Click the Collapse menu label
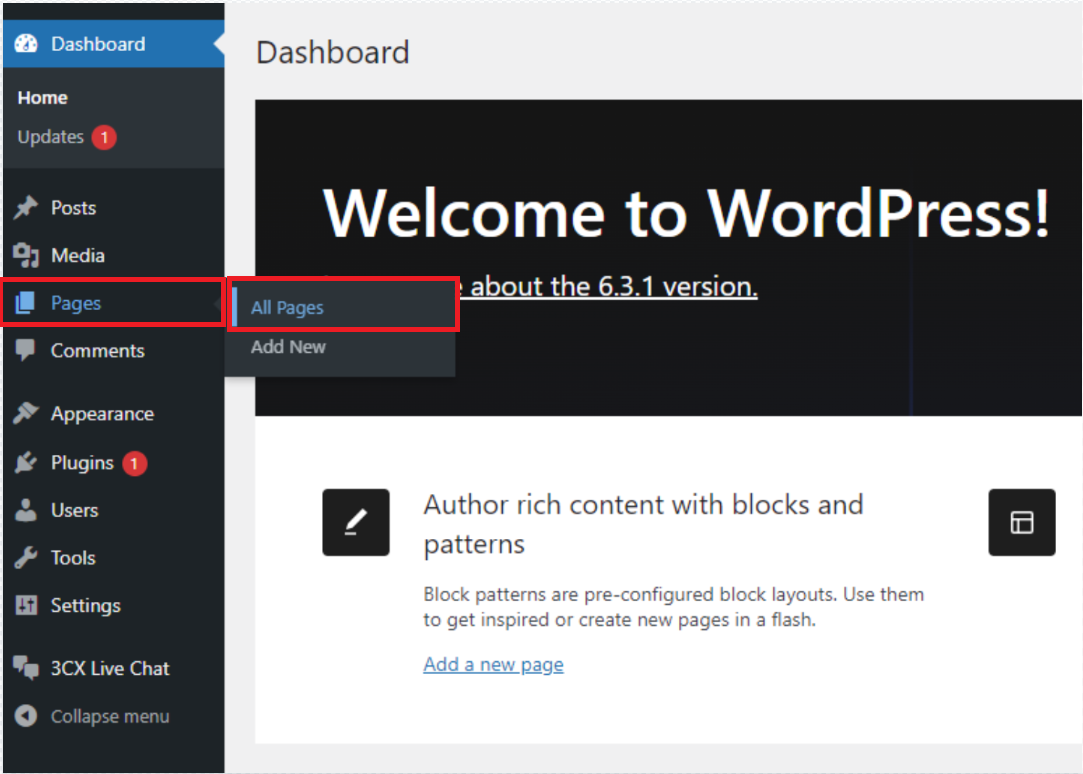 110,717
